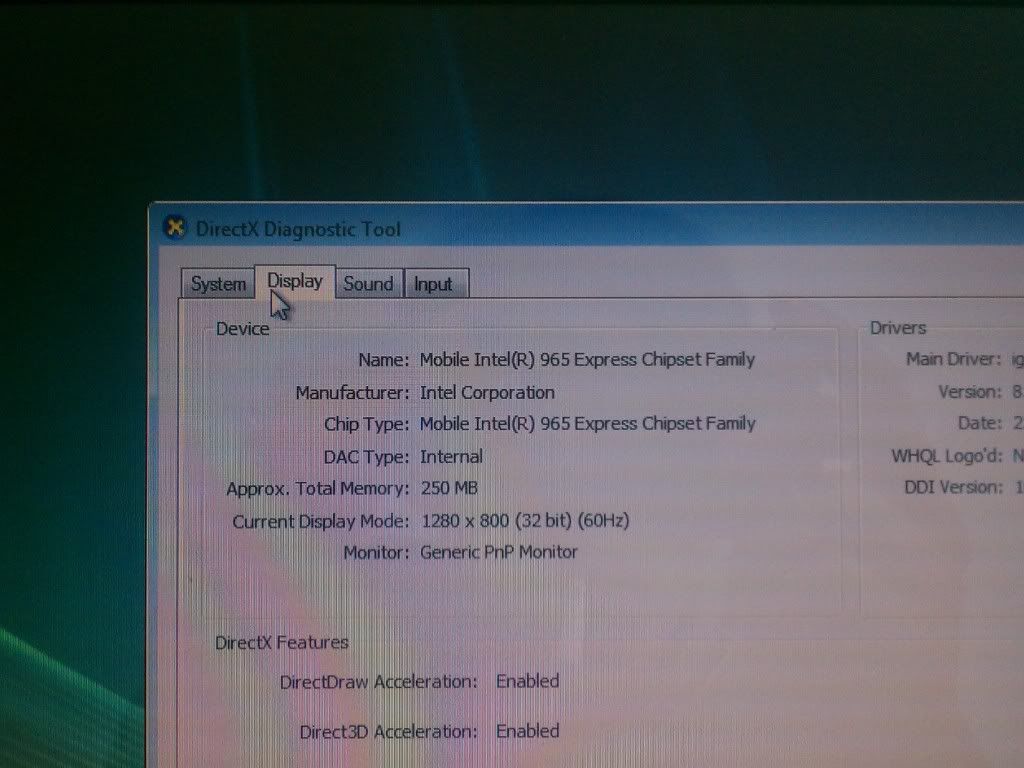1024x768 pixels.
Task: Click the Main Driver: label
Action: coord(953,359)
